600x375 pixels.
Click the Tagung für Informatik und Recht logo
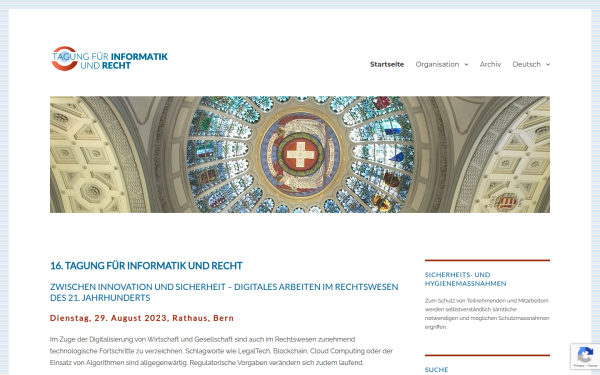point(110,59)
